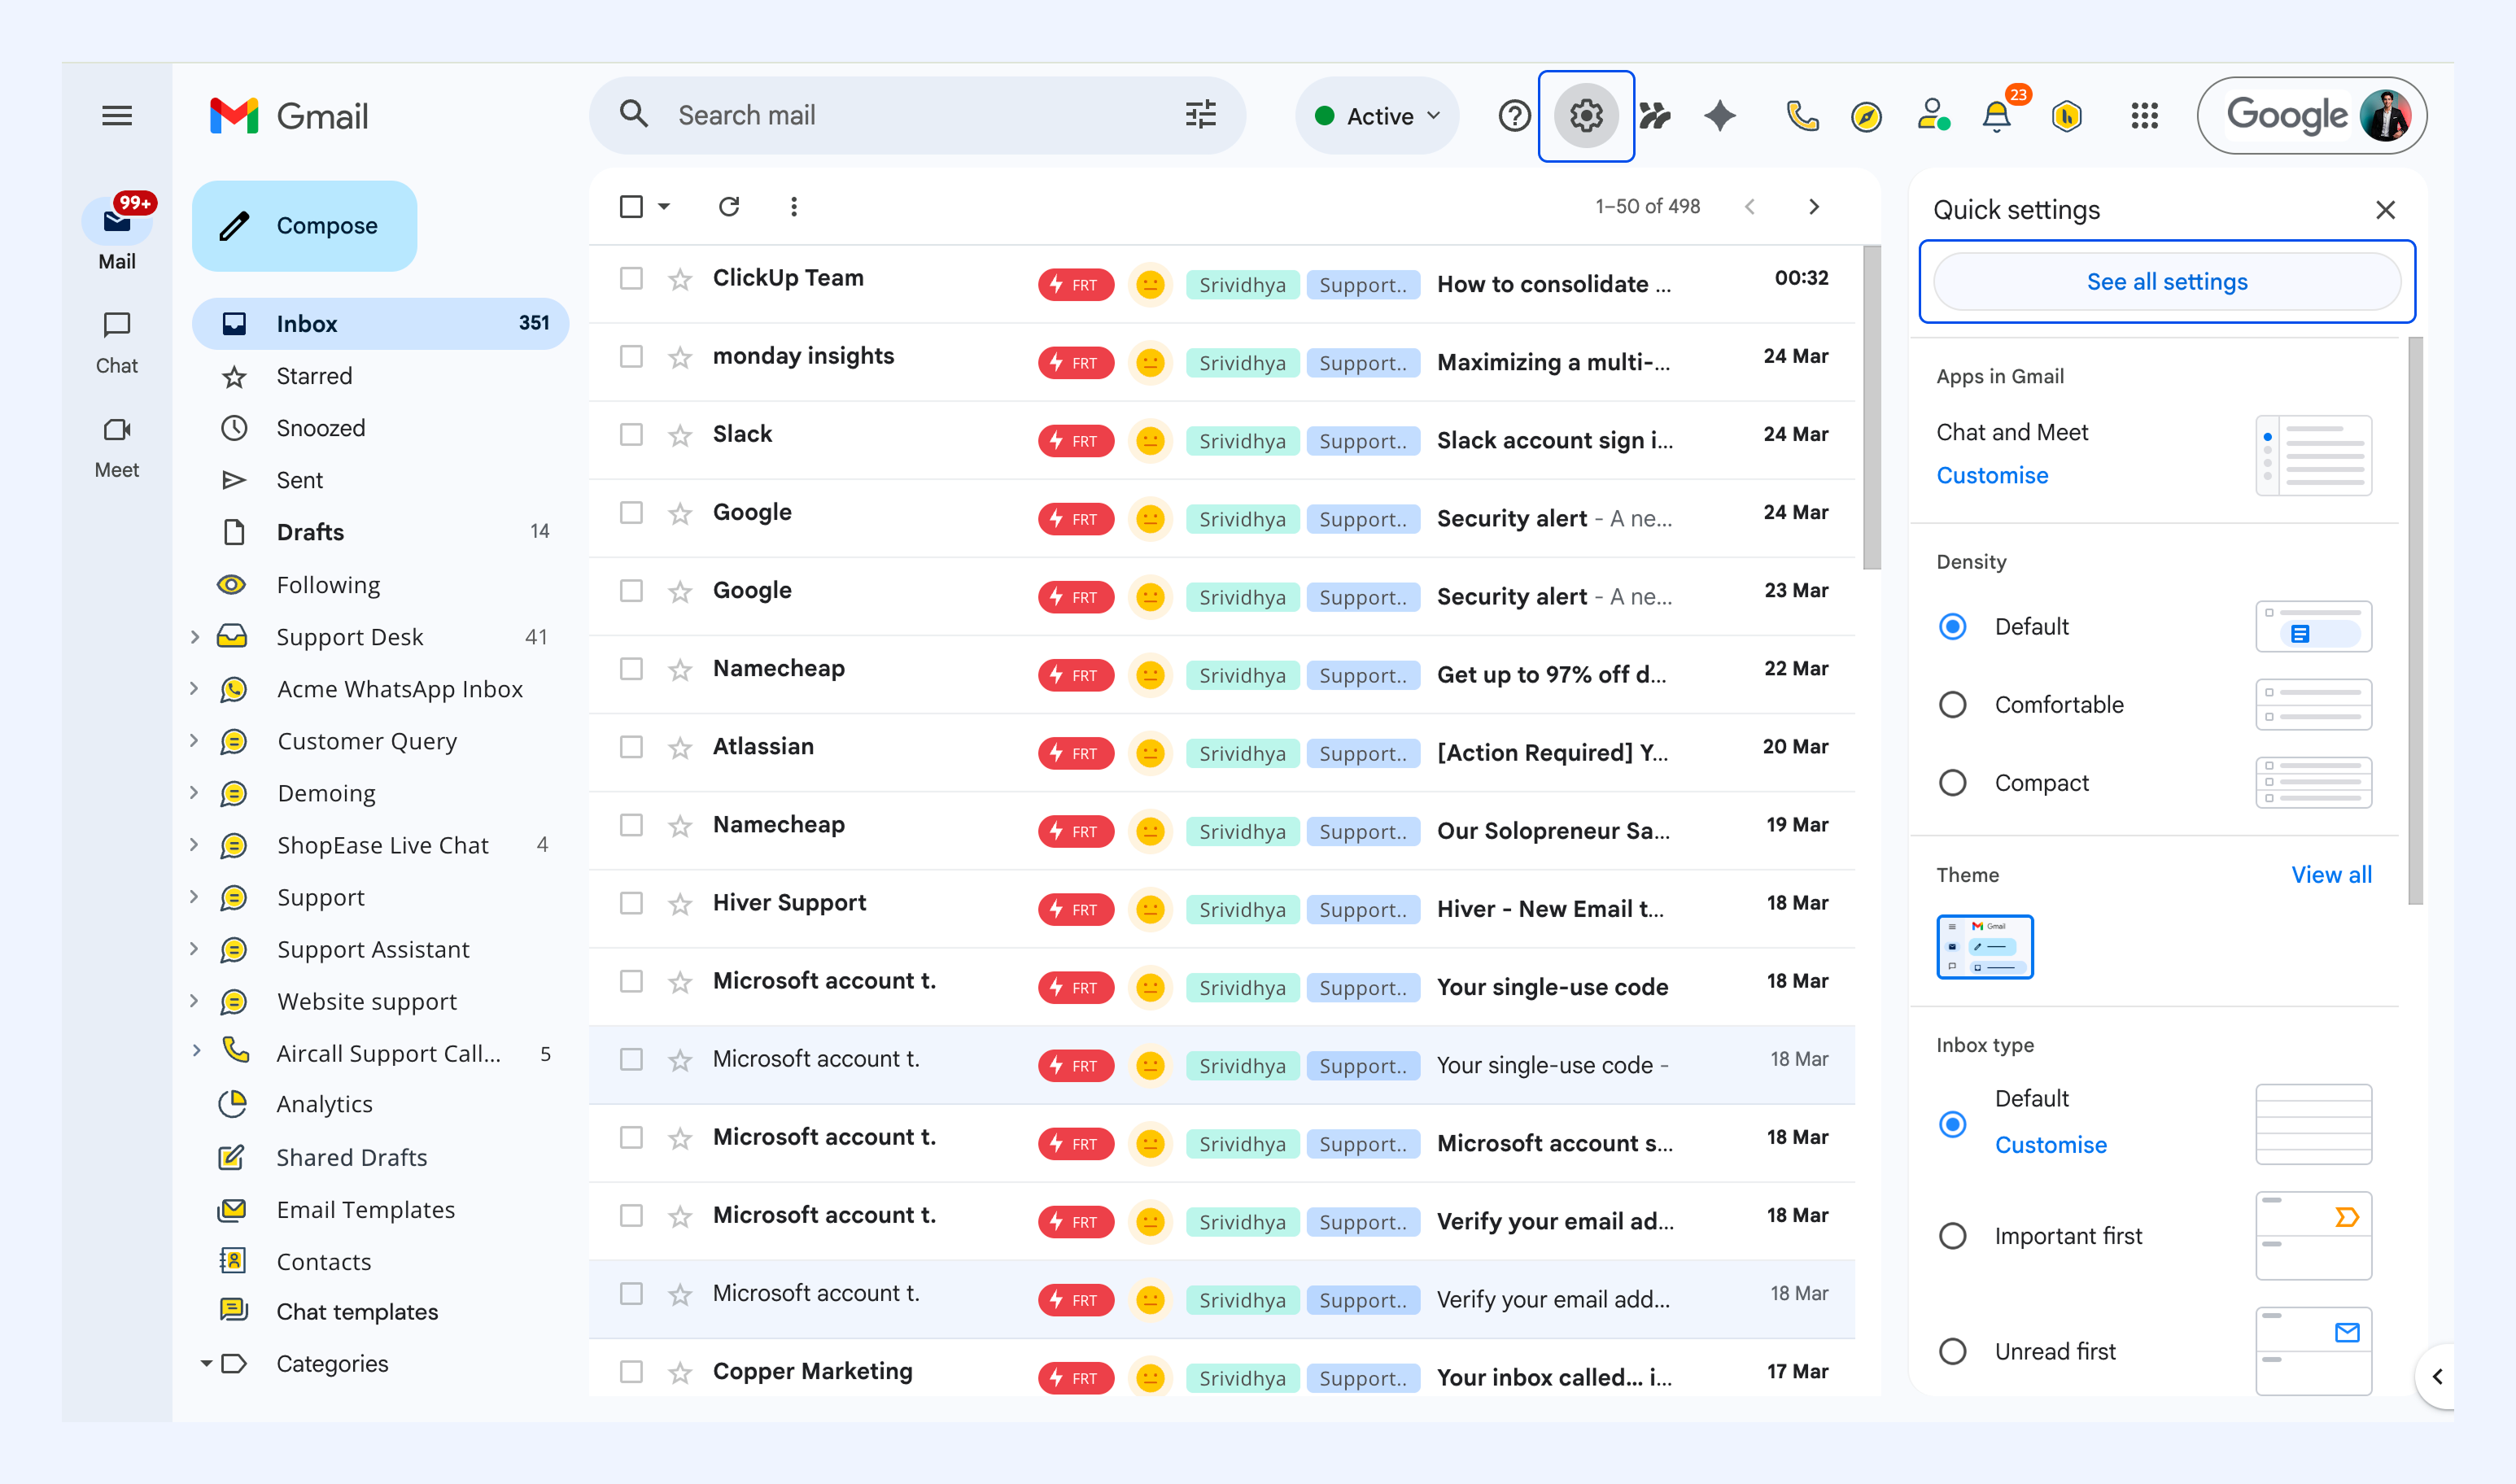
Task: Open the Support help question mark icon
Action: pyautogui.click(x=1514, y=116)
